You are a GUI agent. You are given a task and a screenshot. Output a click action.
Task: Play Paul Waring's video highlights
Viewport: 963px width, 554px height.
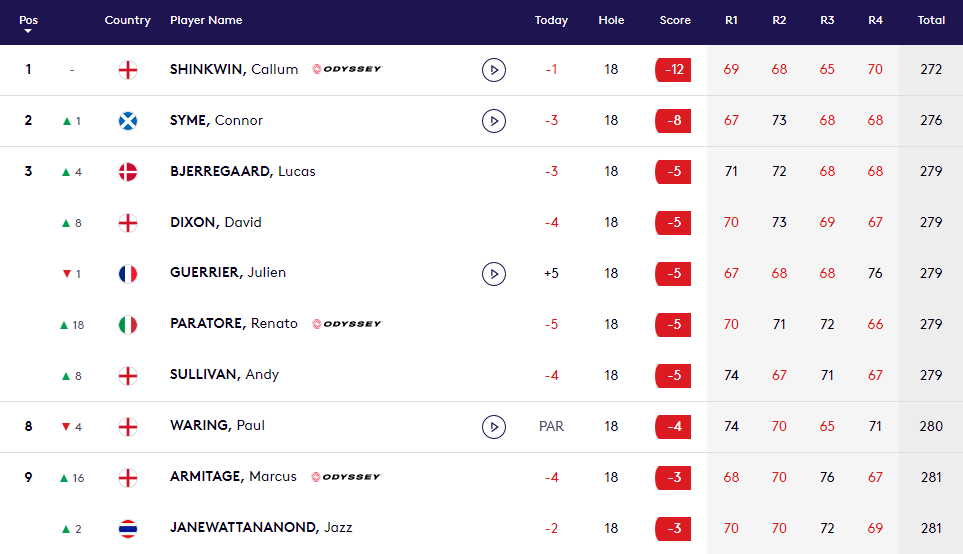[493, 426]
